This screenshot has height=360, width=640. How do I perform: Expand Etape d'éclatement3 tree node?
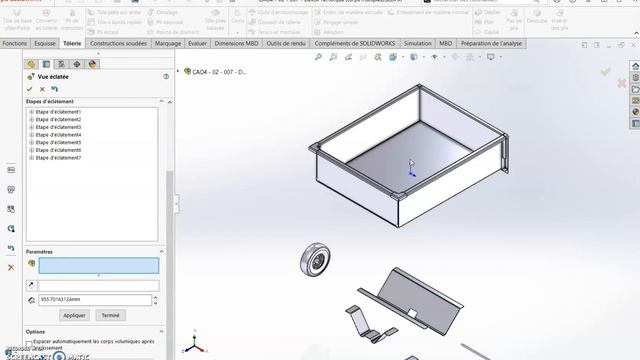pyautogui.click(x=31, y=127)
